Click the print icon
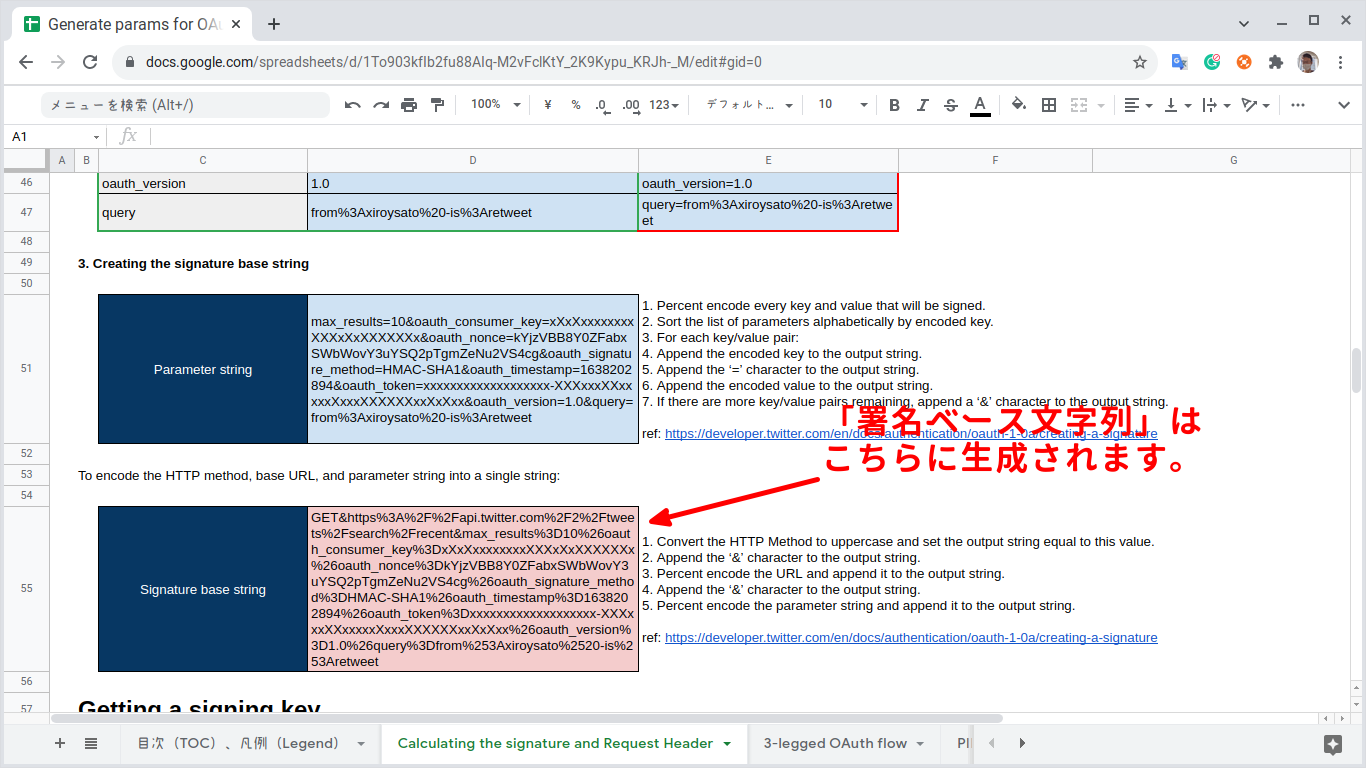The height and width of the screenshot is (768, 1366). pos(408,104)
